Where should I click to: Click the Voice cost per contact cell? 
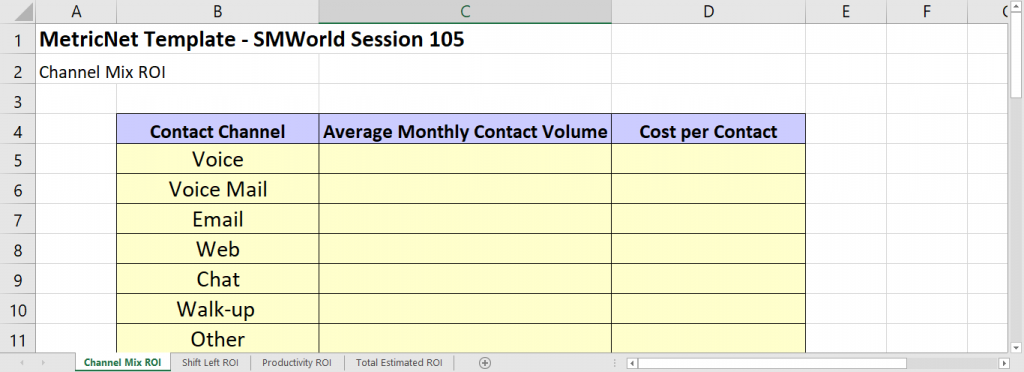(x=709, y=159)
